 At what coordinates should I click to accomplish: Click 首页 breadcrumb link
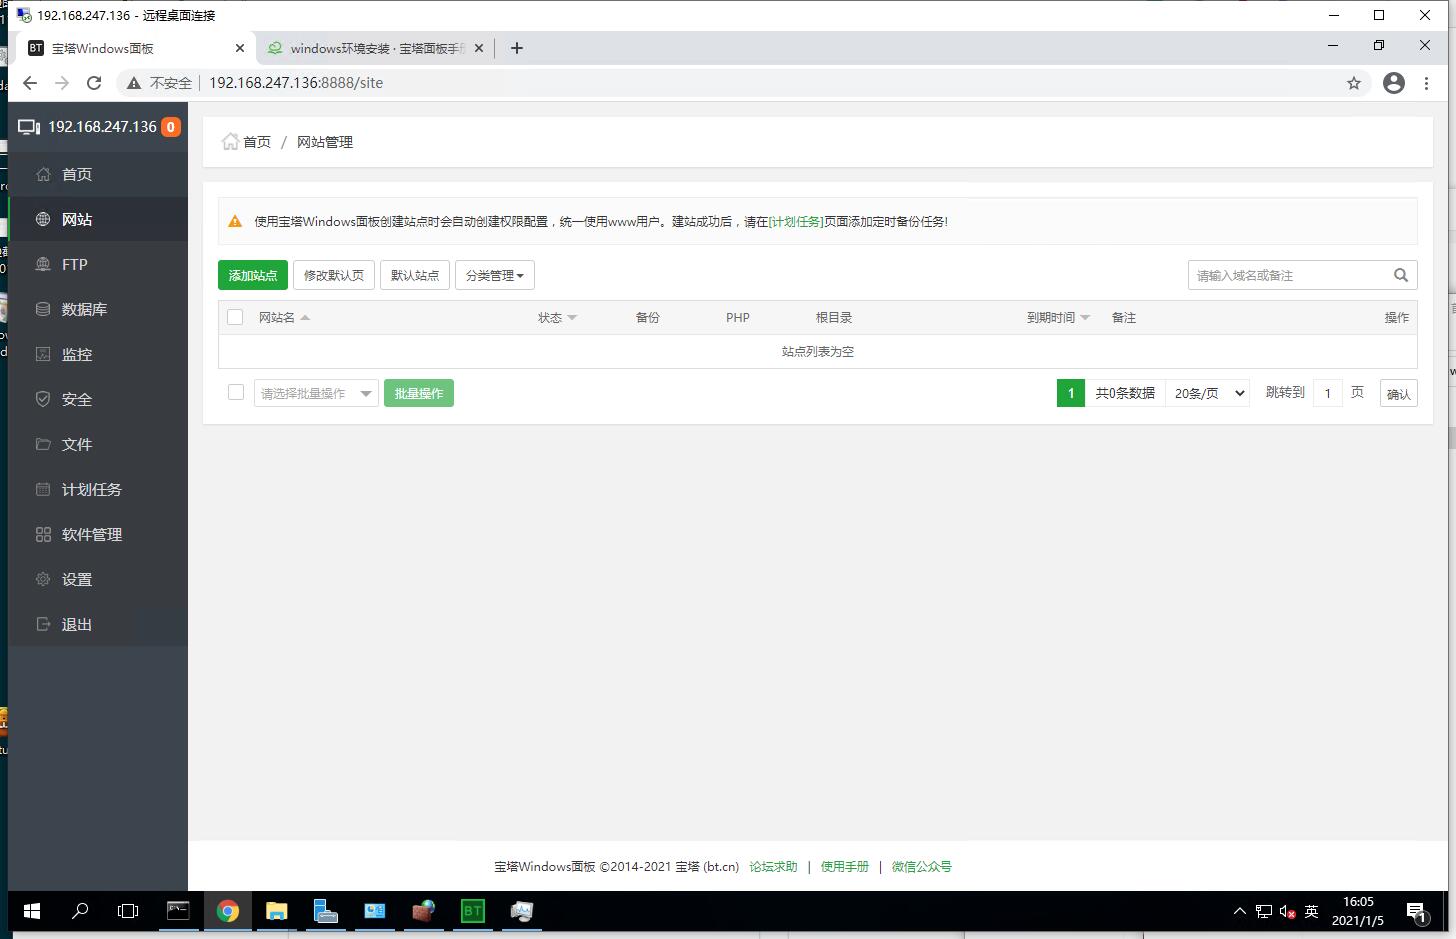click(x=257, y=142)
